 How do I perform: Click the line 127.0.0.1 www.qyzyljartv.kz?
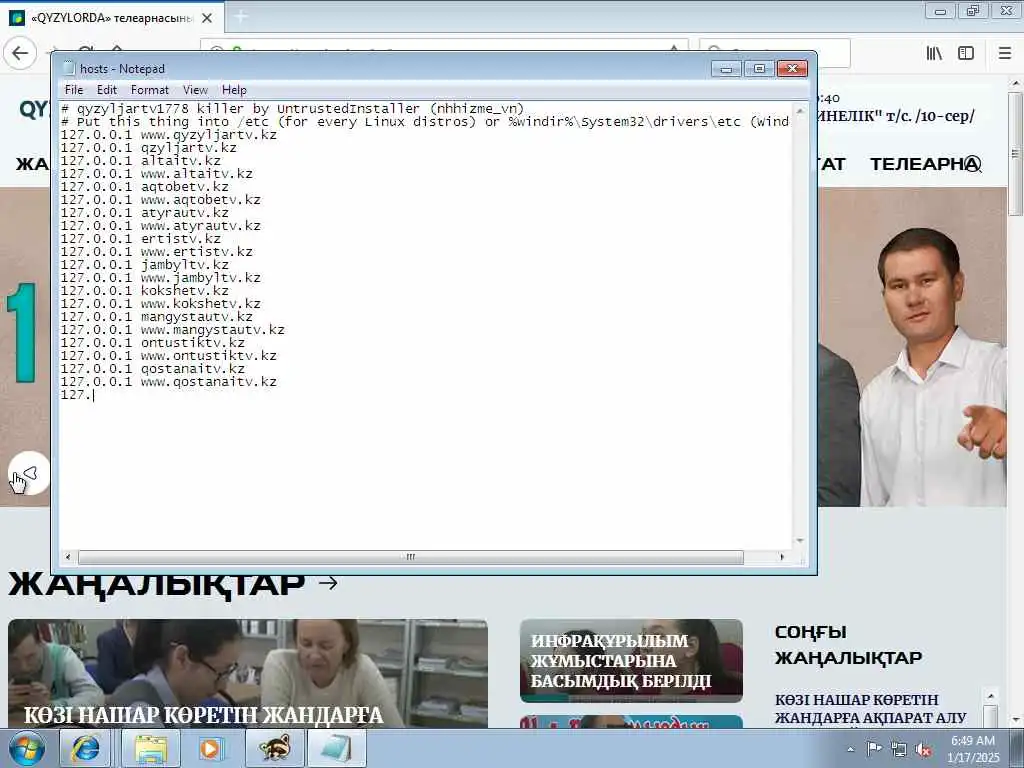pyautogui.click(x=168, y=135)
